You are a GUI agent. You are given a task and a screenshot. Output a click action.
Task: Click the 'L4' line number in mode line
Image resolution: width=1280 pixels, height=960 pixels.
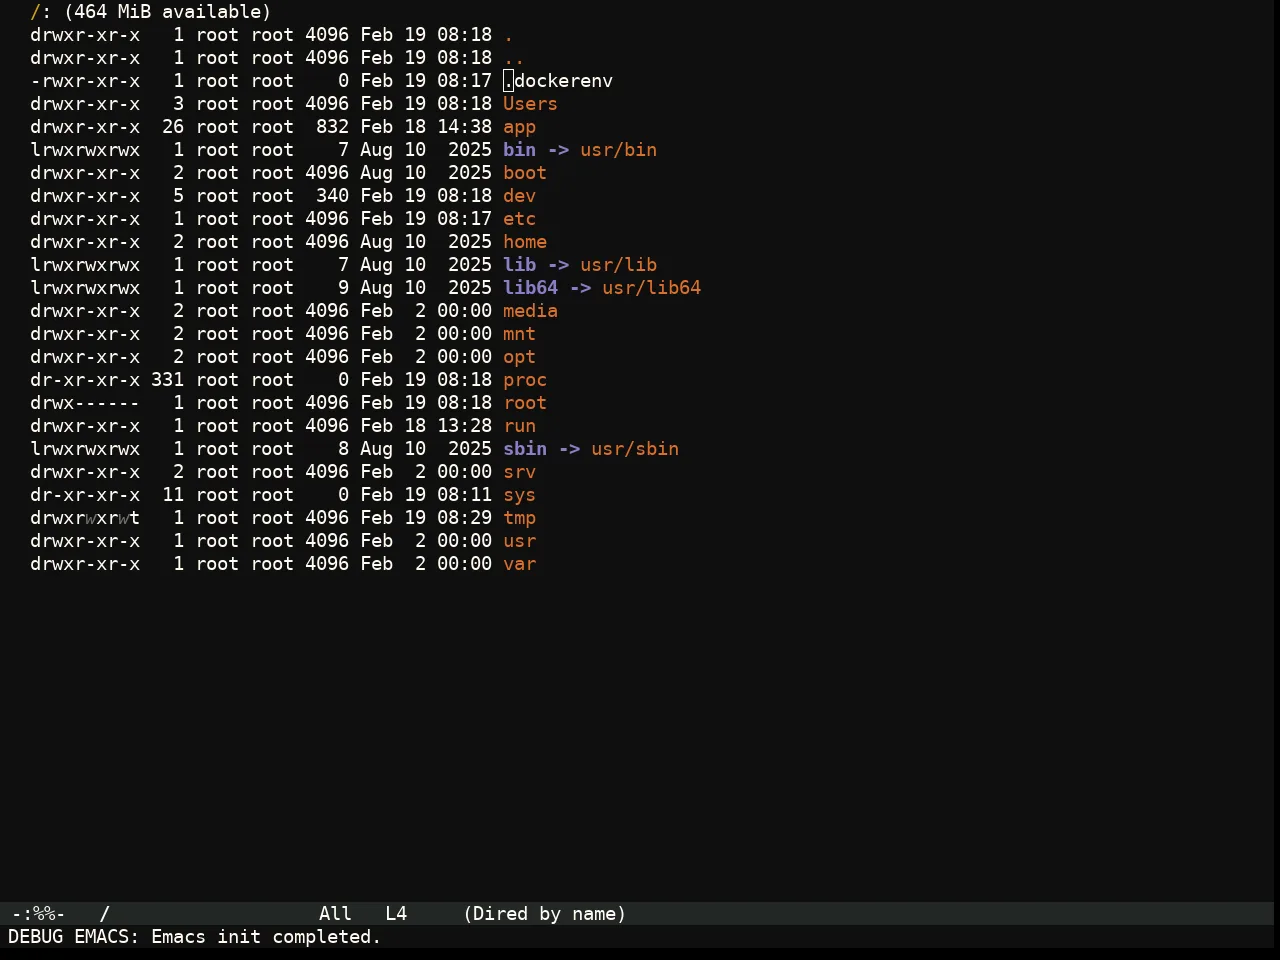point(396,914)
